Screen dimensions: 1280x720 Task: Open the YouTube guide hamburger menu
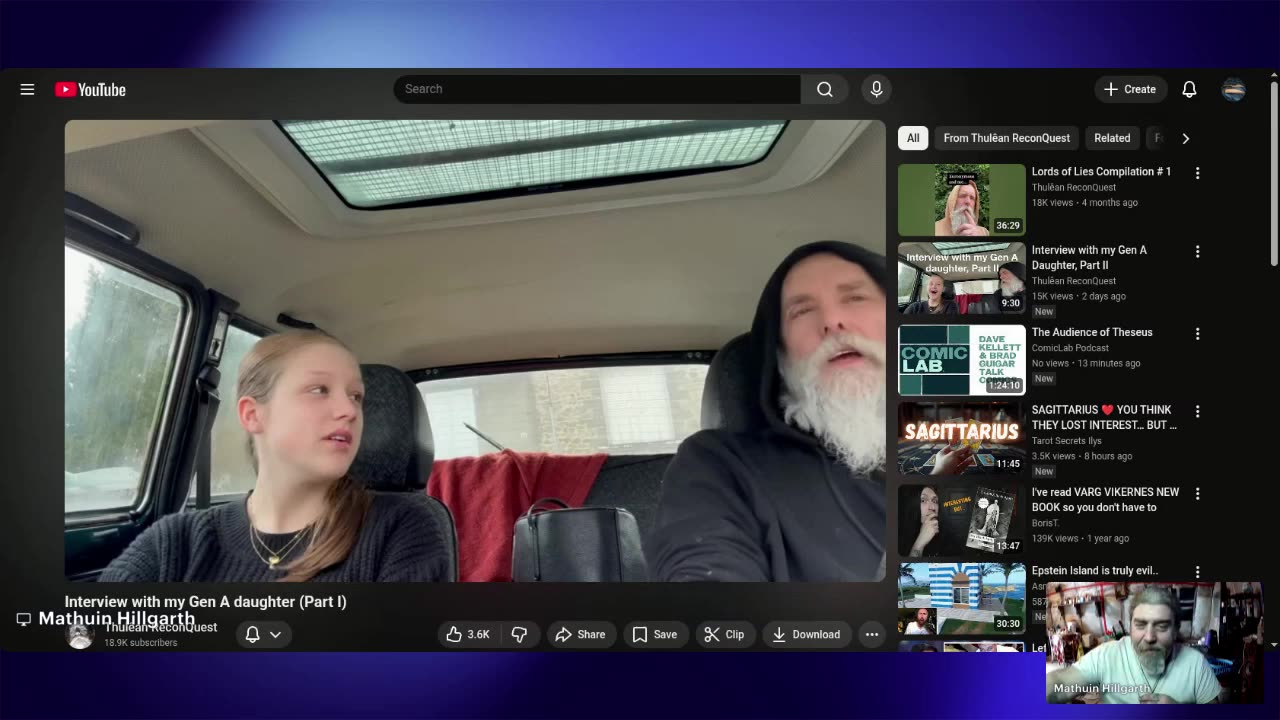27,89
